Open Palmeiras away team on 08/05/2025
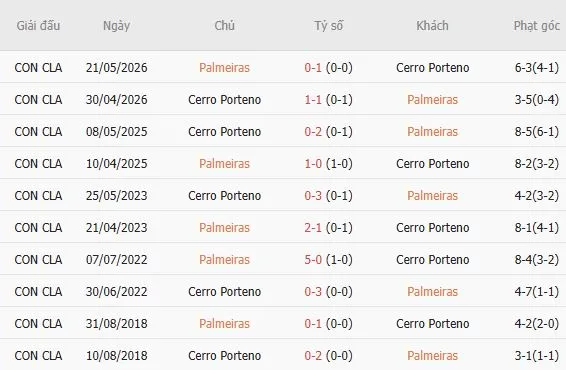Viewport: 566px width, 370px height. point(432,131)
